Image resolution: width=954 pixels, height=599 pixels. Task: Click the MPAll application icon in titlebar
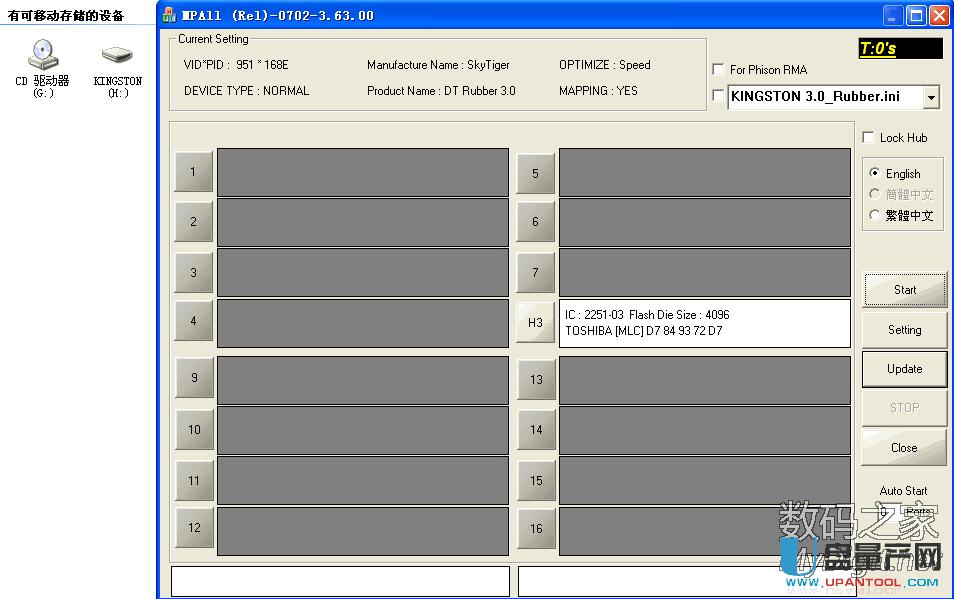(170, 14)
